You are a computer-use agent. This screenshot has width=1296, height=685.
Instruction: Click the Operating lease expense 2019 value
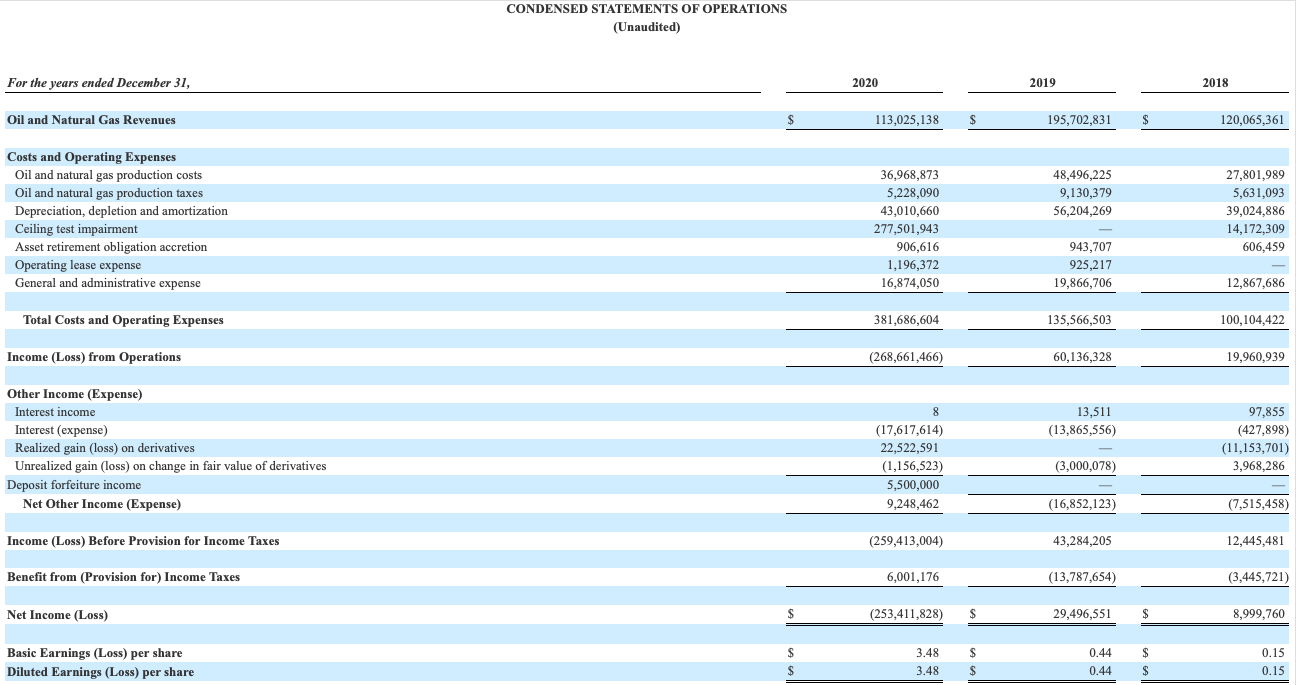tap(1089, 265)
